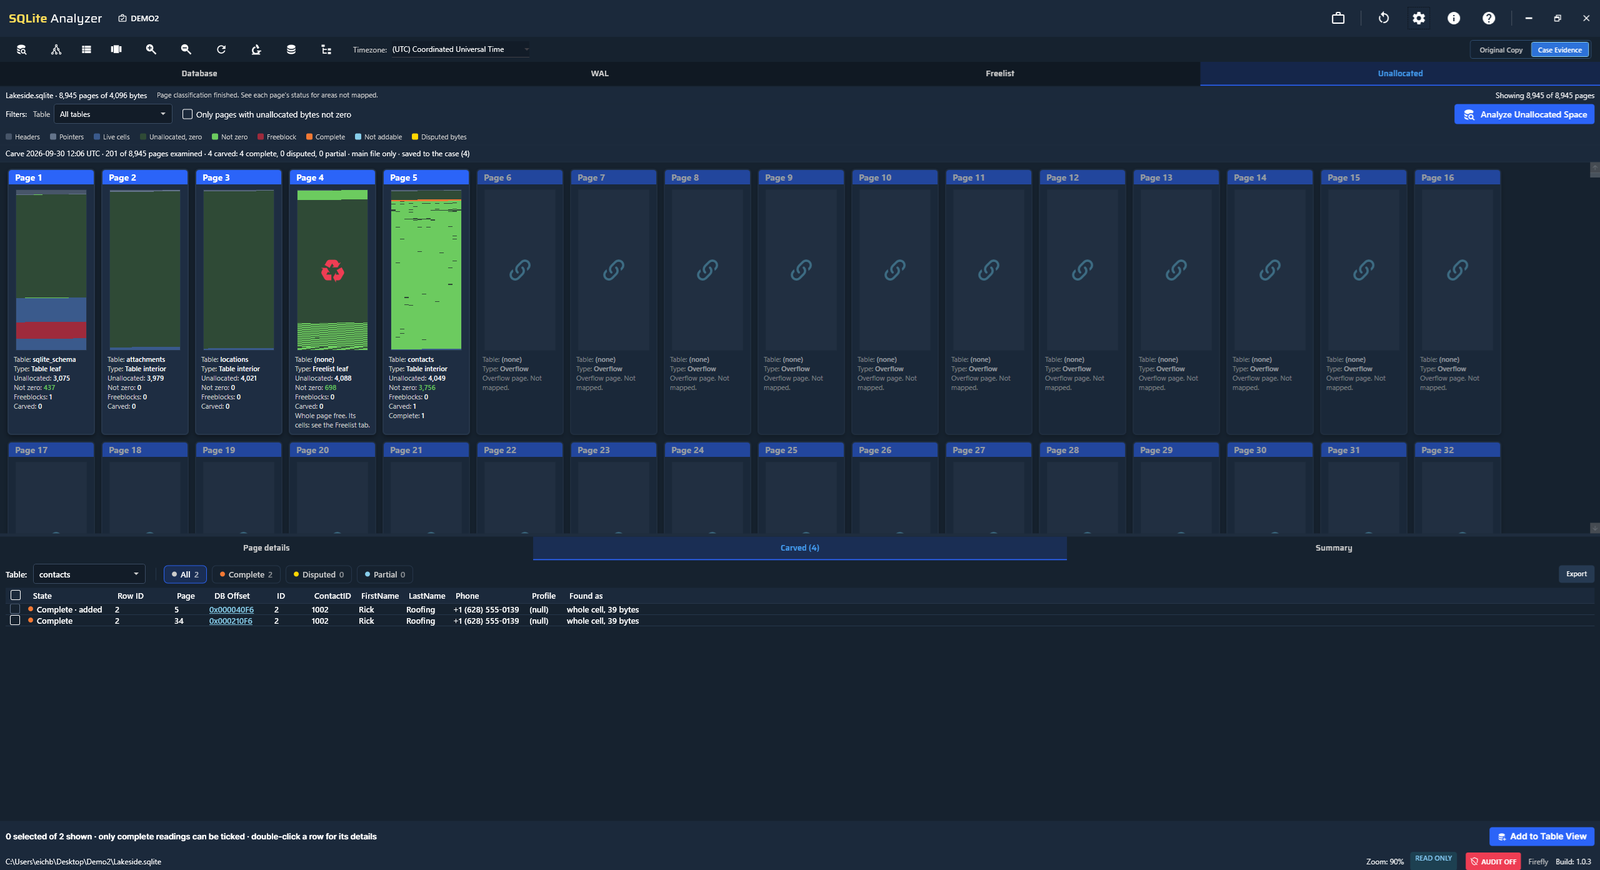Image resolution: width=1600 pixels, height=870 pixels.
Task: Open DB offset link 0x000210F6
Action: (x=231, y=621)
